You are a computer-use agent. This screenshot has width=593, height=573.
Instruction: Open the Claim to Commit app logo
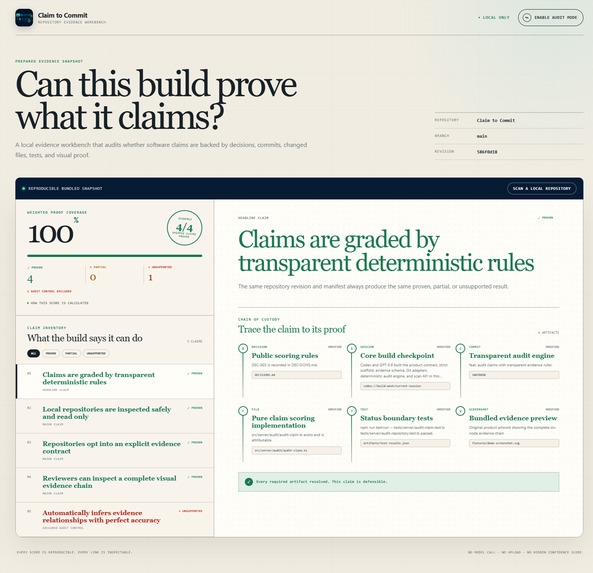24,17
